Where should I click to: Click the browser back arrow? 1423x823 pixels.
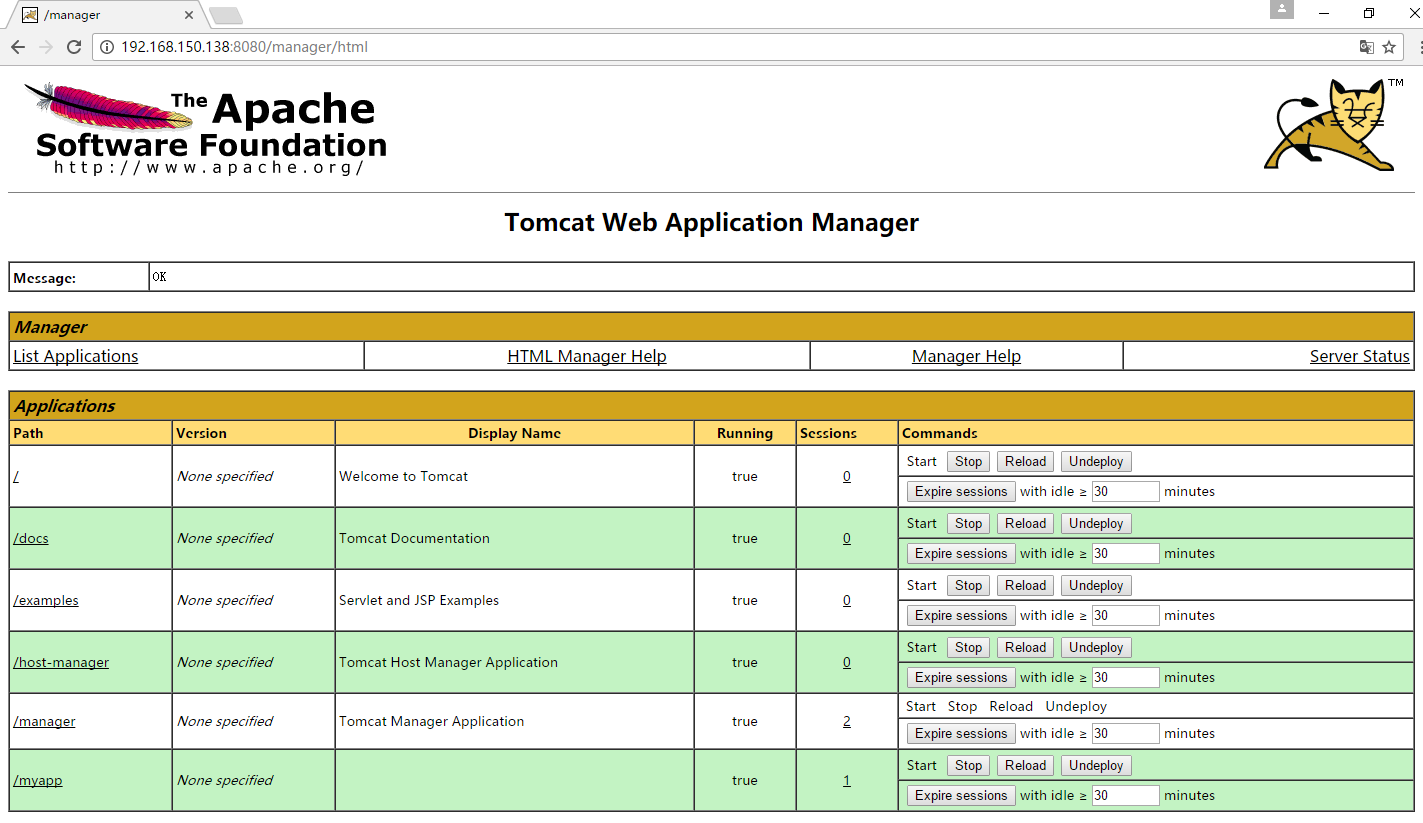tap(18, 47)
